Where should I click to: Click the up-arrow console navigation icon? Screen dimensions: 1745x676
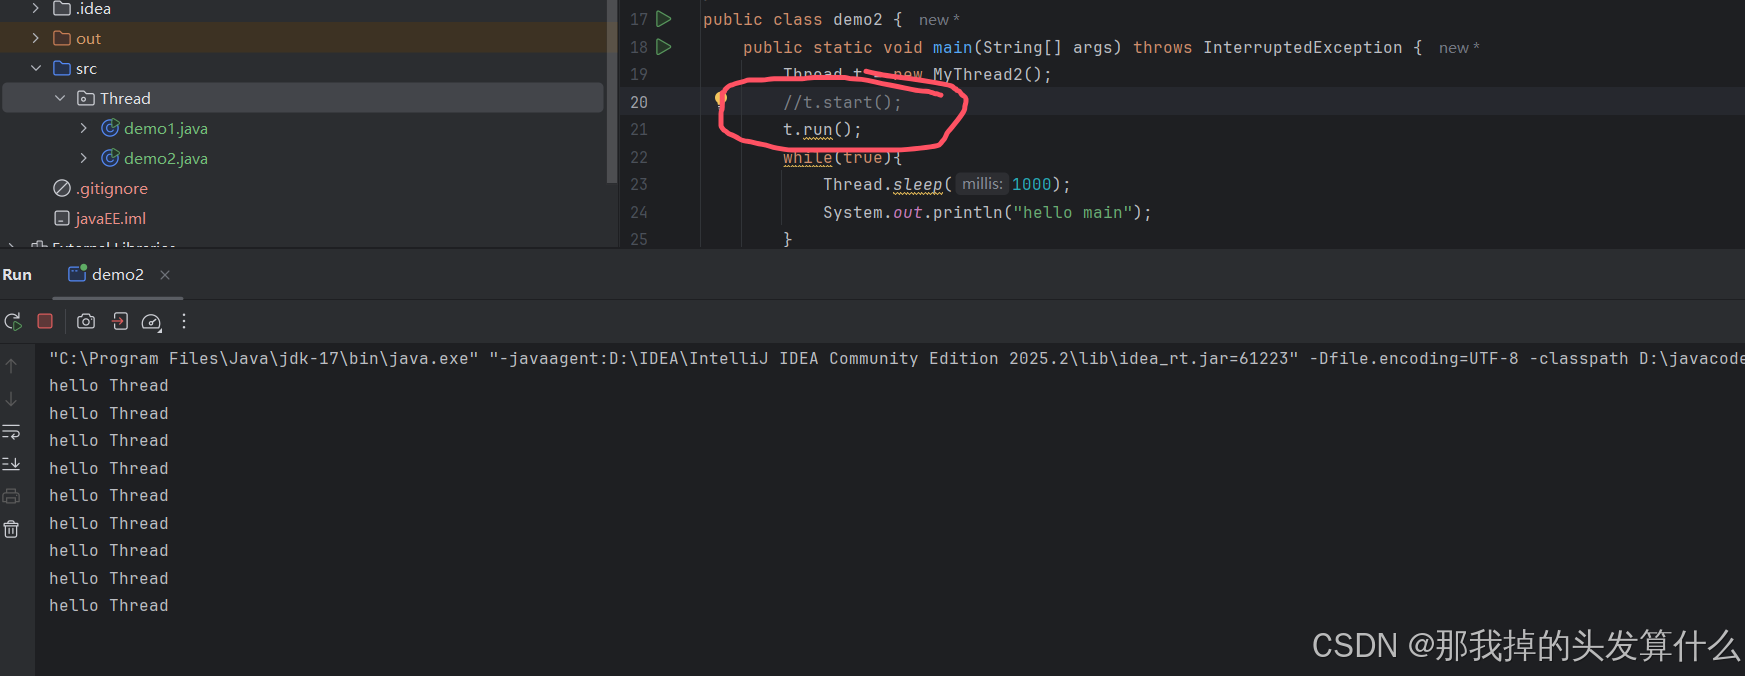11,366
